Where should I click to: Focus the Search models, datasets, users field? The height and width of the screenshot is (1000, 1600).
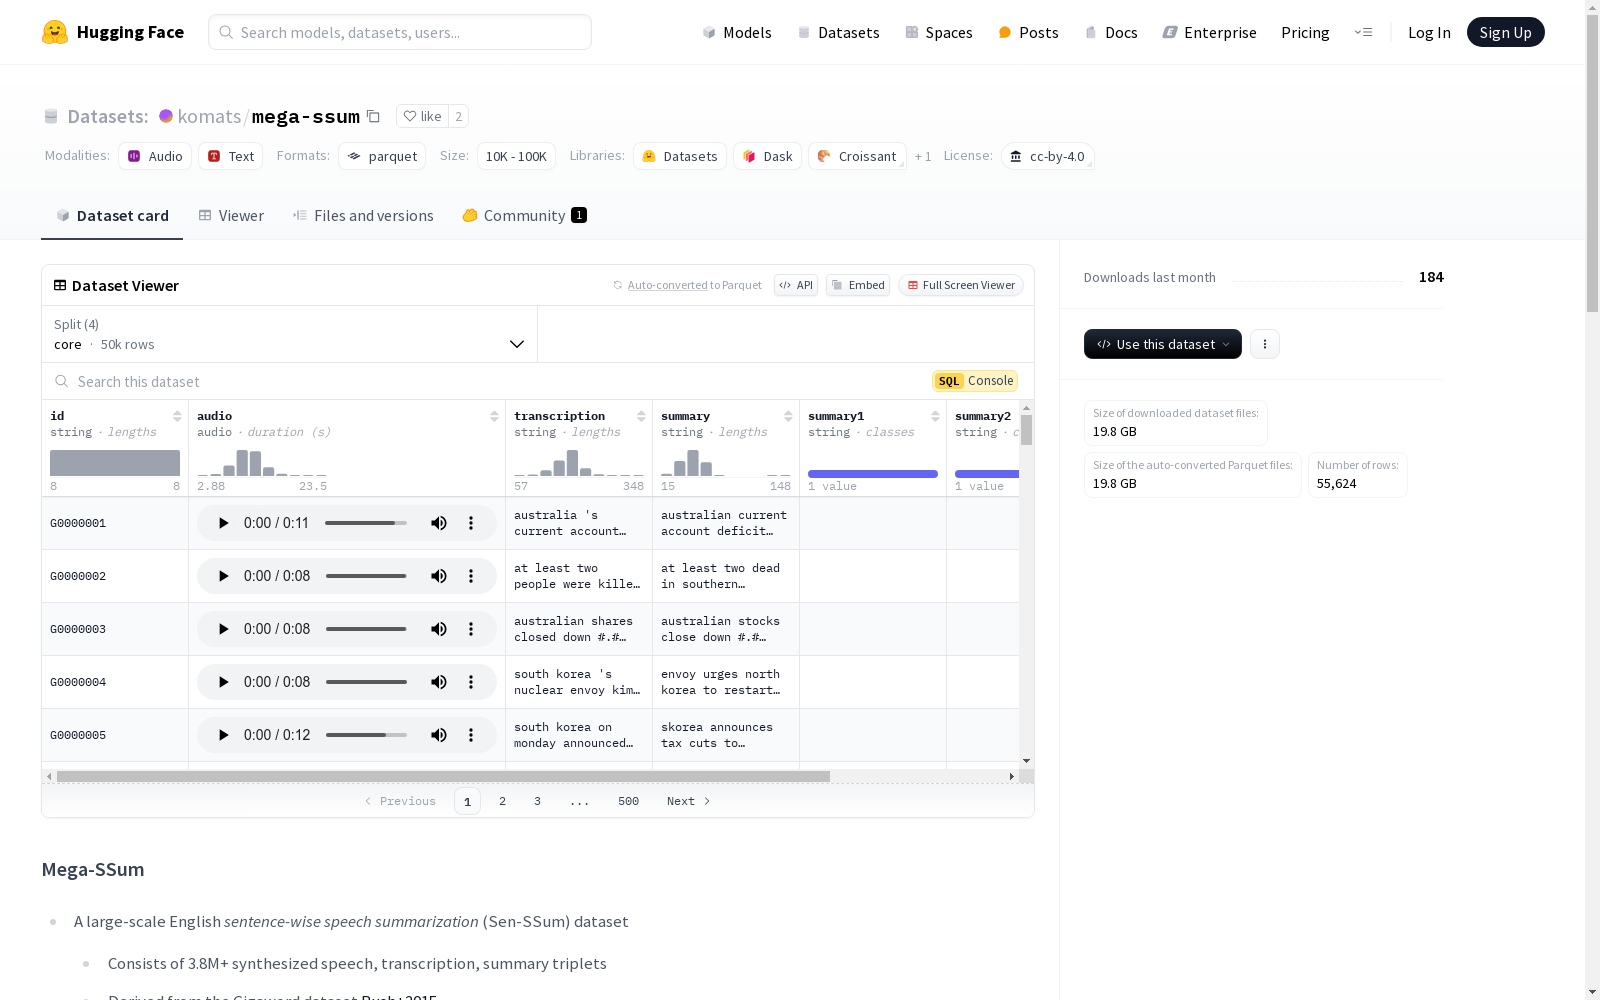[400, 32]
